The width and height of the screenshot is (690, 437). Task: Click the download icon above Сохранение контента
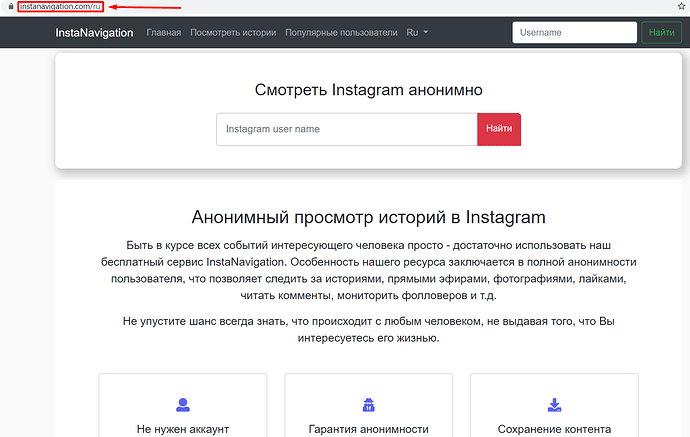pos(554,405)
